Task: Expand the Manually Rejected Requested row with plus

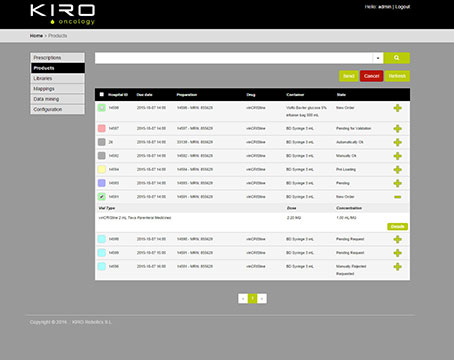Action: (x=397, y=267)
